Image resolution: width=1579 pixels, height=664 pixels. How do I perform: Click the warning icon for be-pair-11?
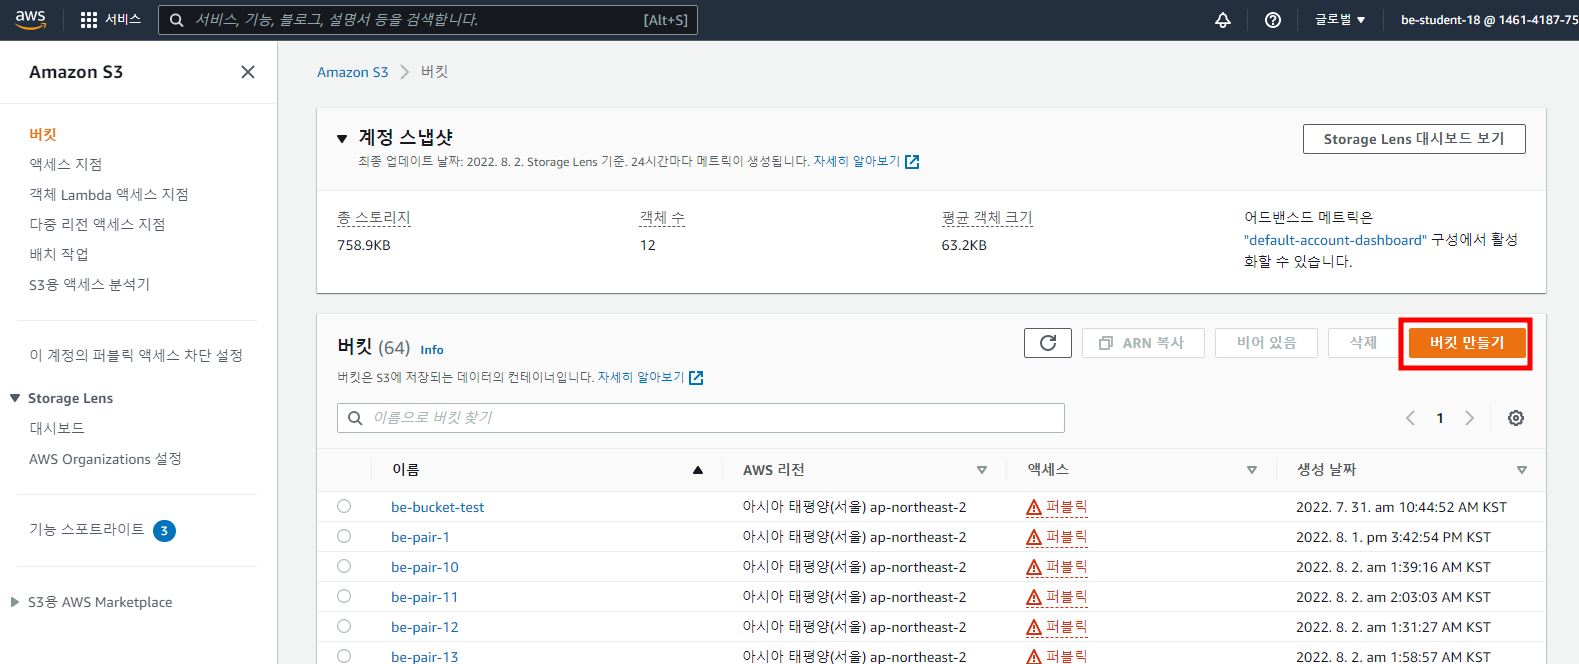1034,598
